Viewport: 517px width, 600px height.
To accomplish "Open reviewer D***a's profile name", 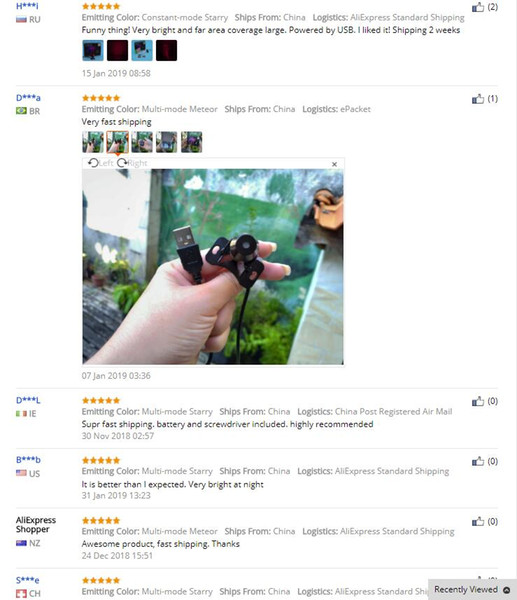I will pos(28,98).
